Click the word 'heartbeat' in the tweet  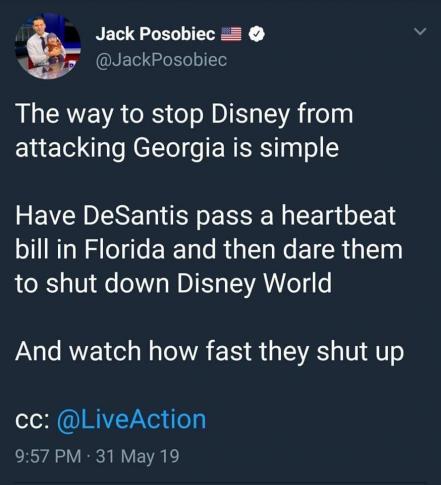(339, 216)
